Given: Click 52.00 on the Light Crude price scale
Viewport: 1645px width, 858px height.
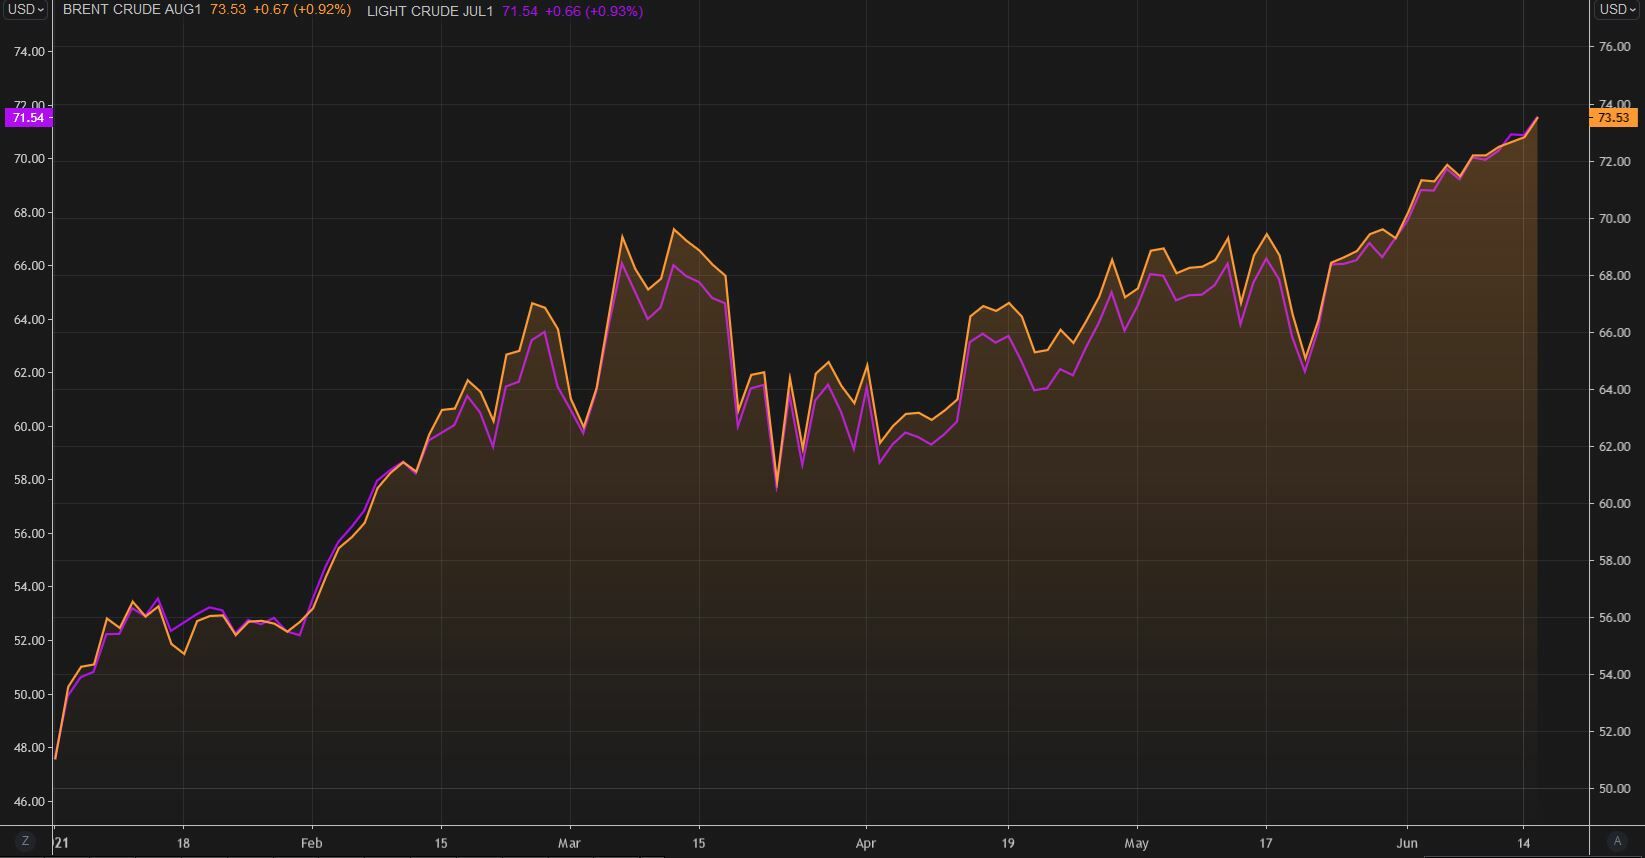Looking at the screenshot, I should (29, 640).
